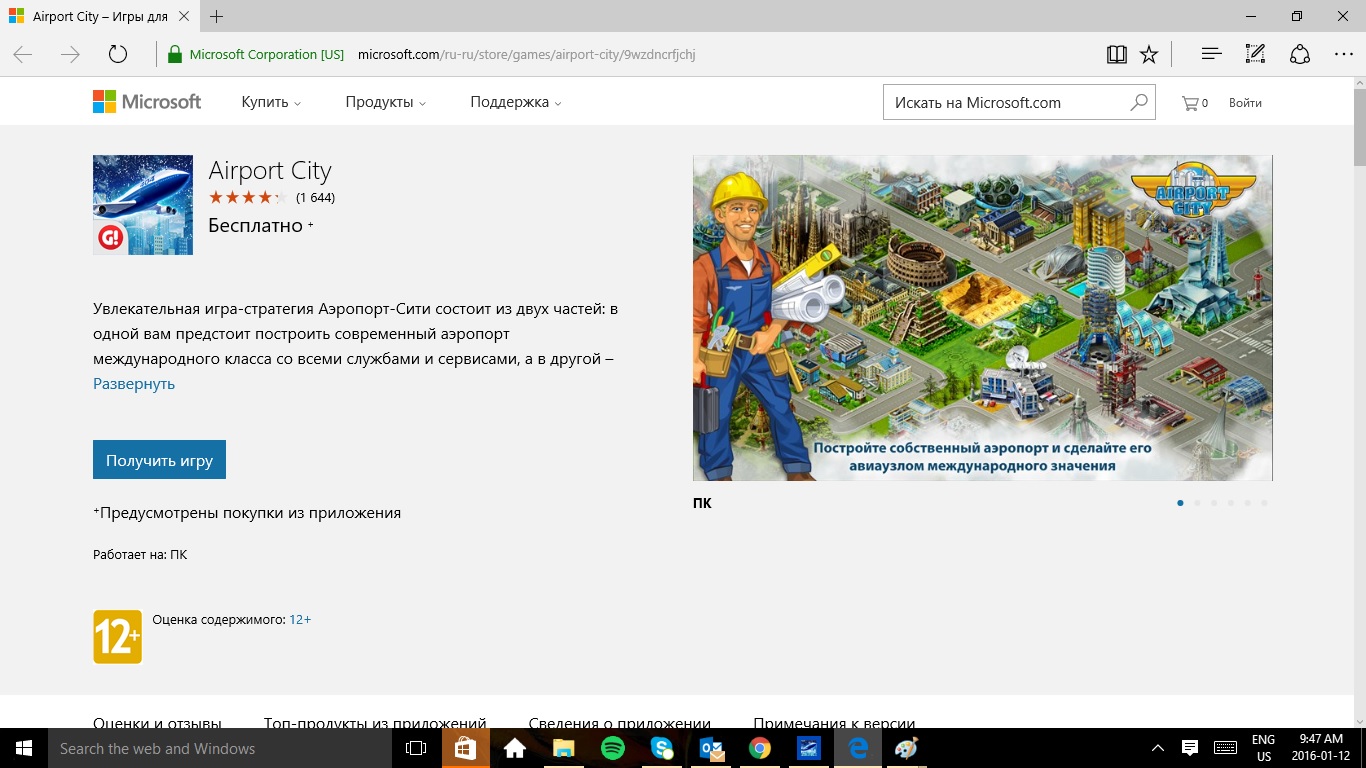Open Spotify from the taskbar
This screenshot has width=1366, height=768.
[x=613, y=748]
